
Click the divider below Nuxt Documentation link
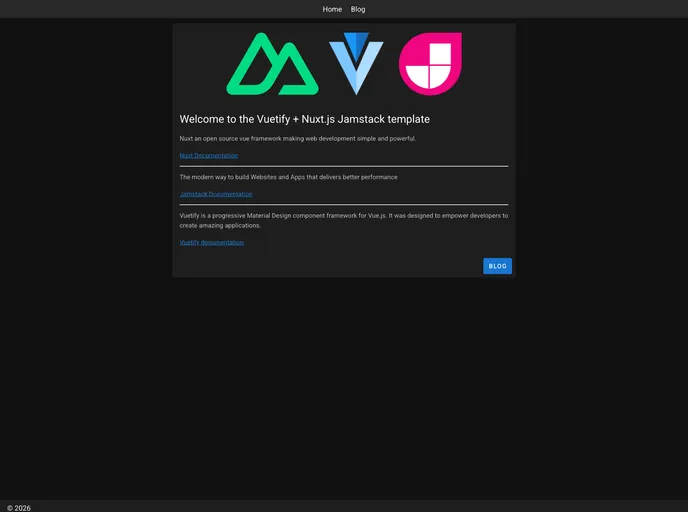pos(343,166)
